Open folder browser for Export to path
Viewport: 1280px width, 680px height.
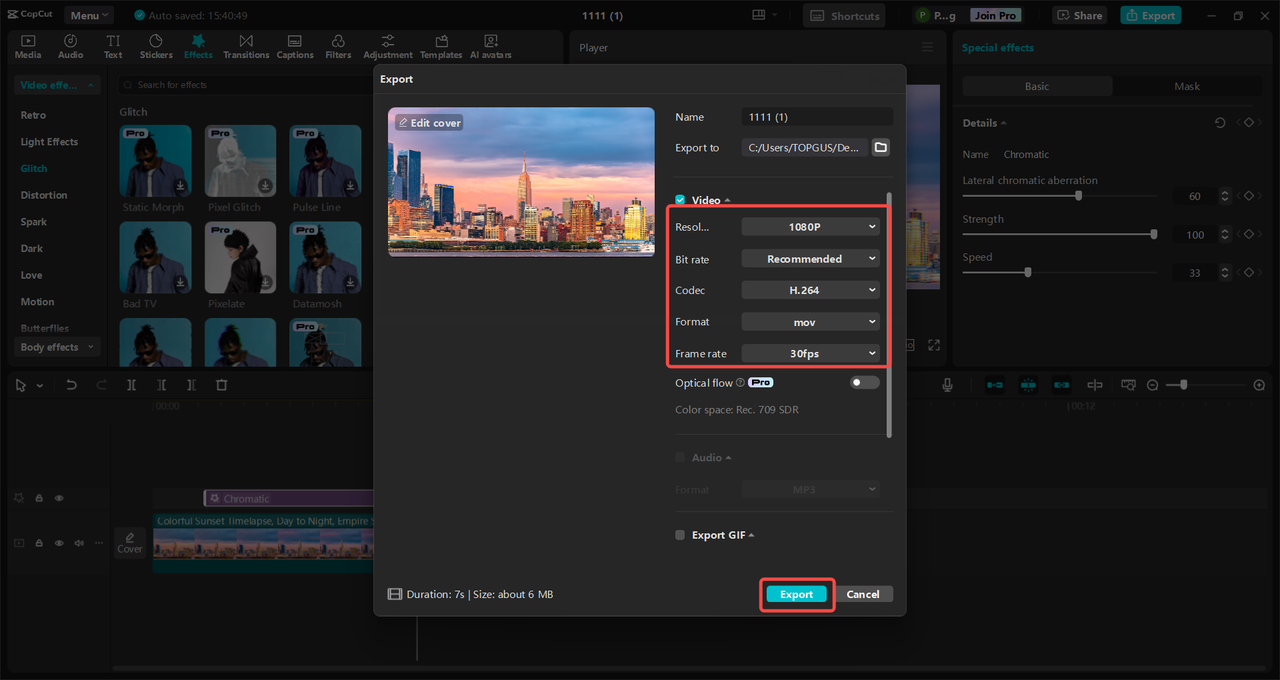pyautogui.click(x=880, y=147)
